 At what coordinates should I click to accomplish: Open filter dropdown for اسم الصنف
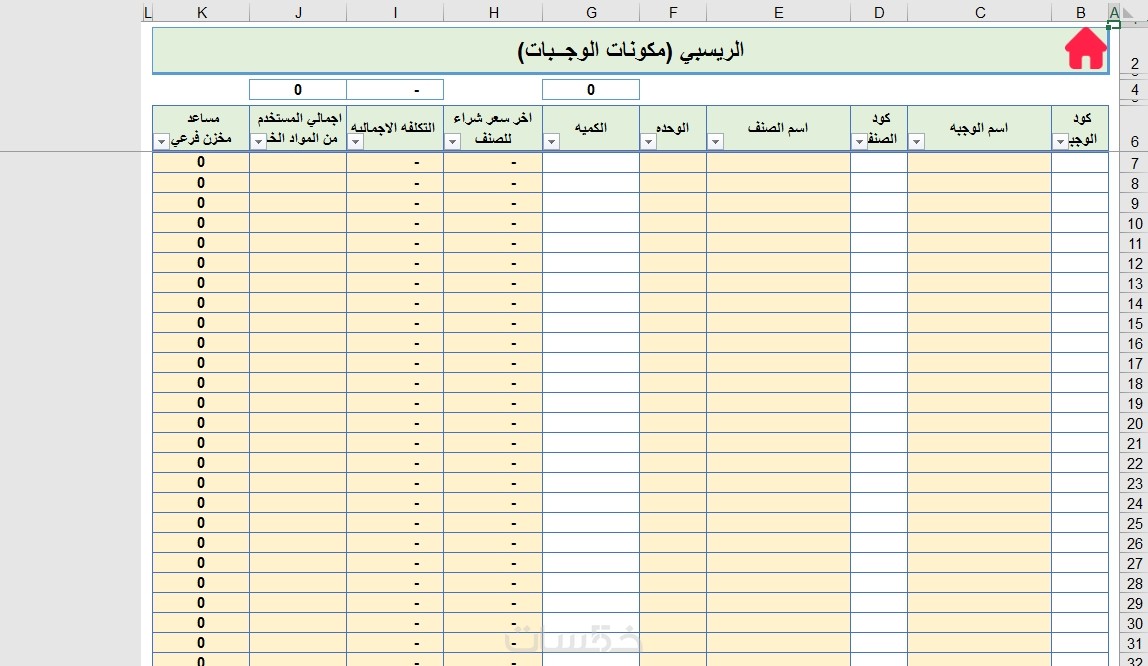[715, 142]
